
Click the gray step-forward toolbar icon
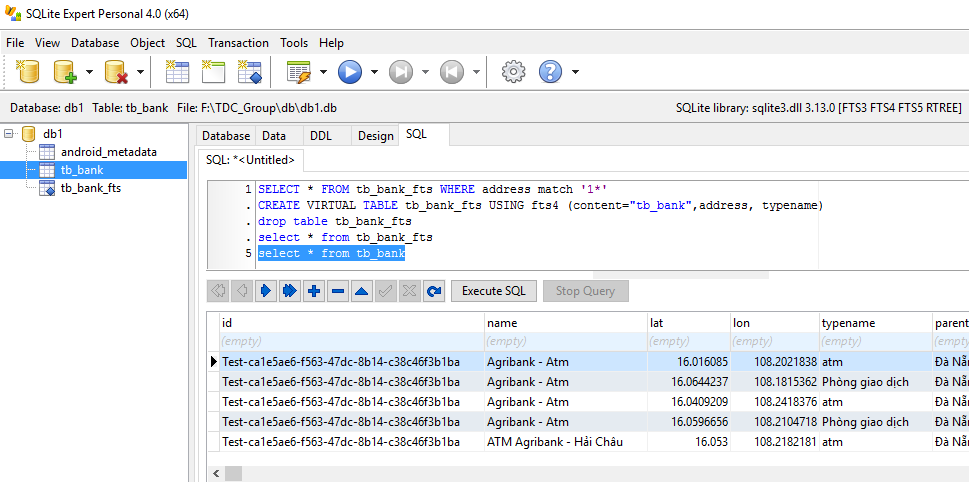click(x=400, y=72)
